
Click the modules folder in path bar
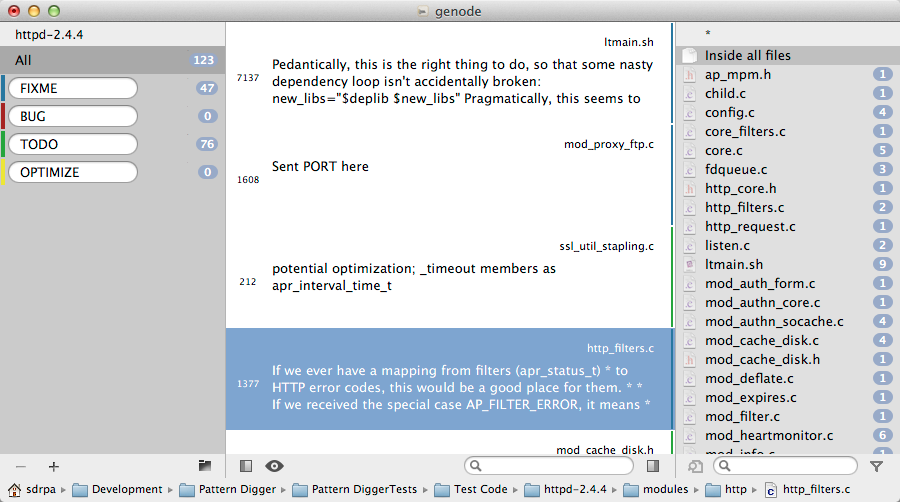point(655,489)
